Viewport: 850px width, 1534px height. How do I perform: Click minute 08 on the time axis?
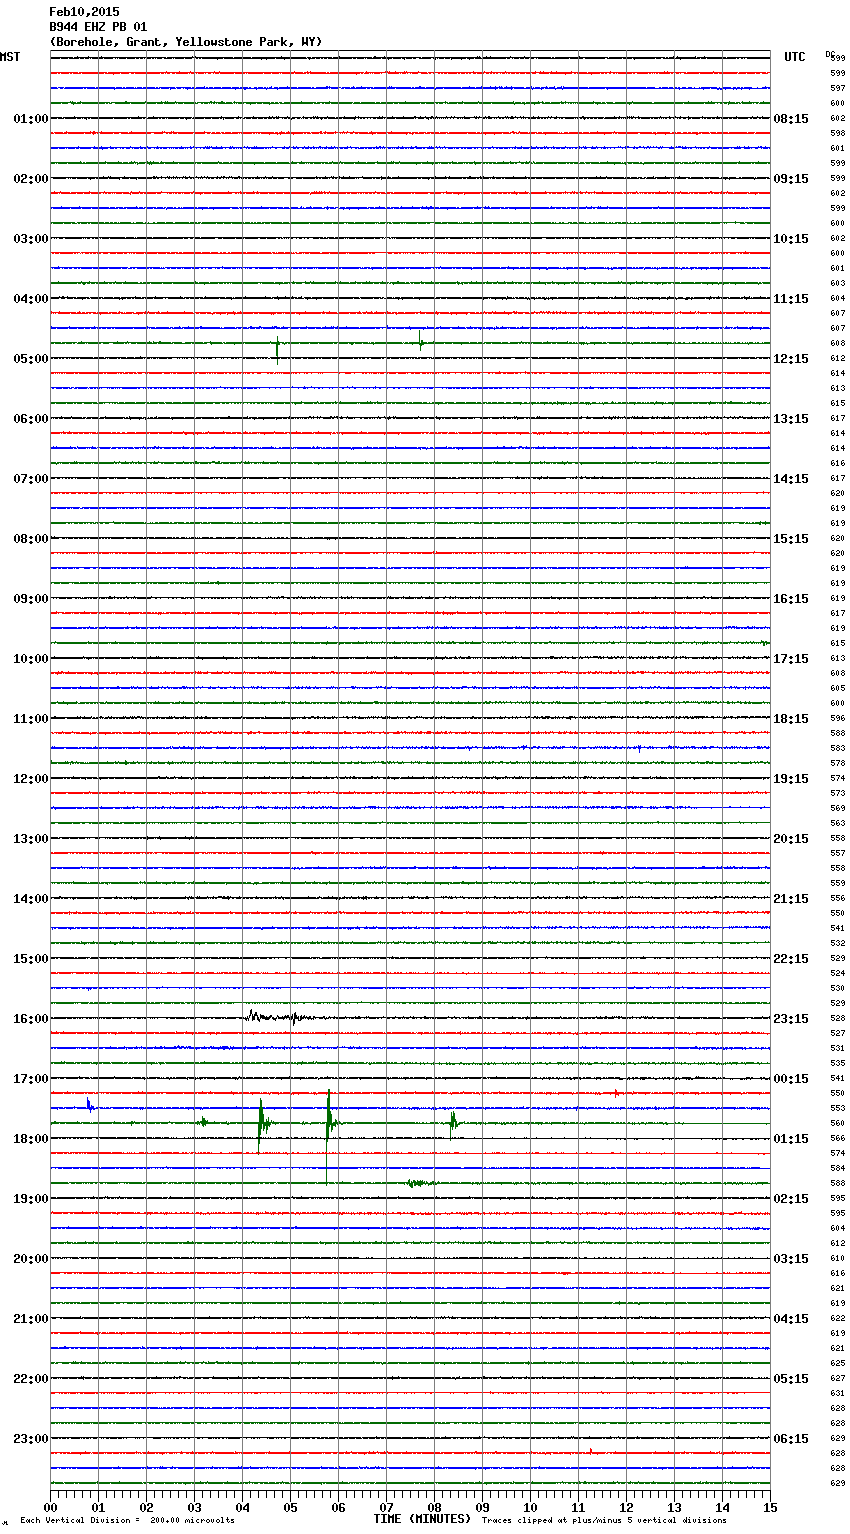[x=434, y=1507]
